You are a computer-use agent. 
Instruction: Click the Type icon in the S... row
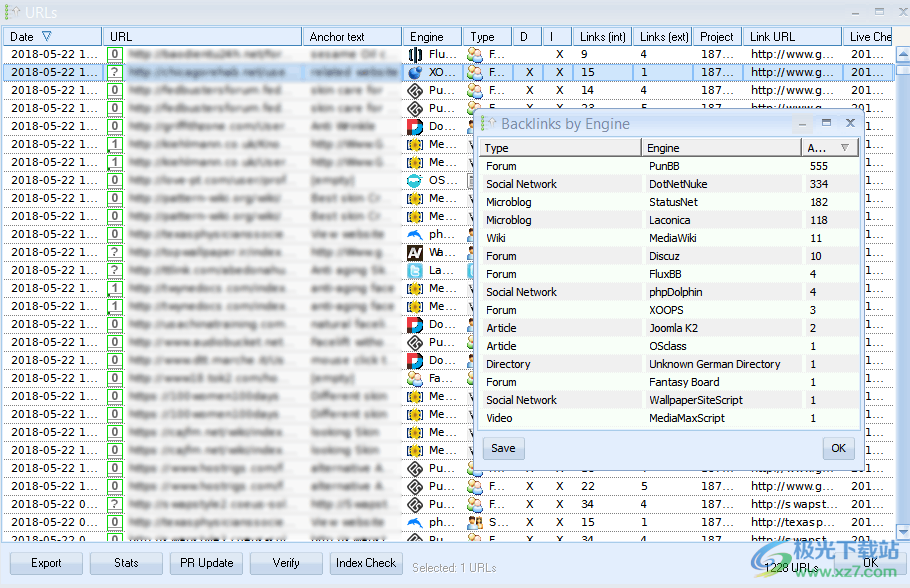[x=475, y=522]
